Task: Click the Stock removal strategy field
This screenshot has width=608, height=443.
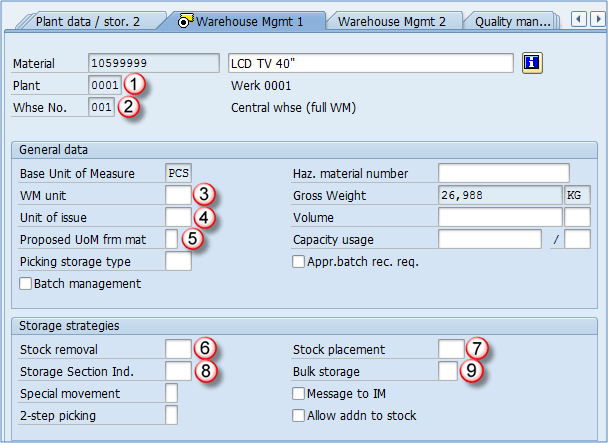Action: pyautogui.click(x=177, y=349)
